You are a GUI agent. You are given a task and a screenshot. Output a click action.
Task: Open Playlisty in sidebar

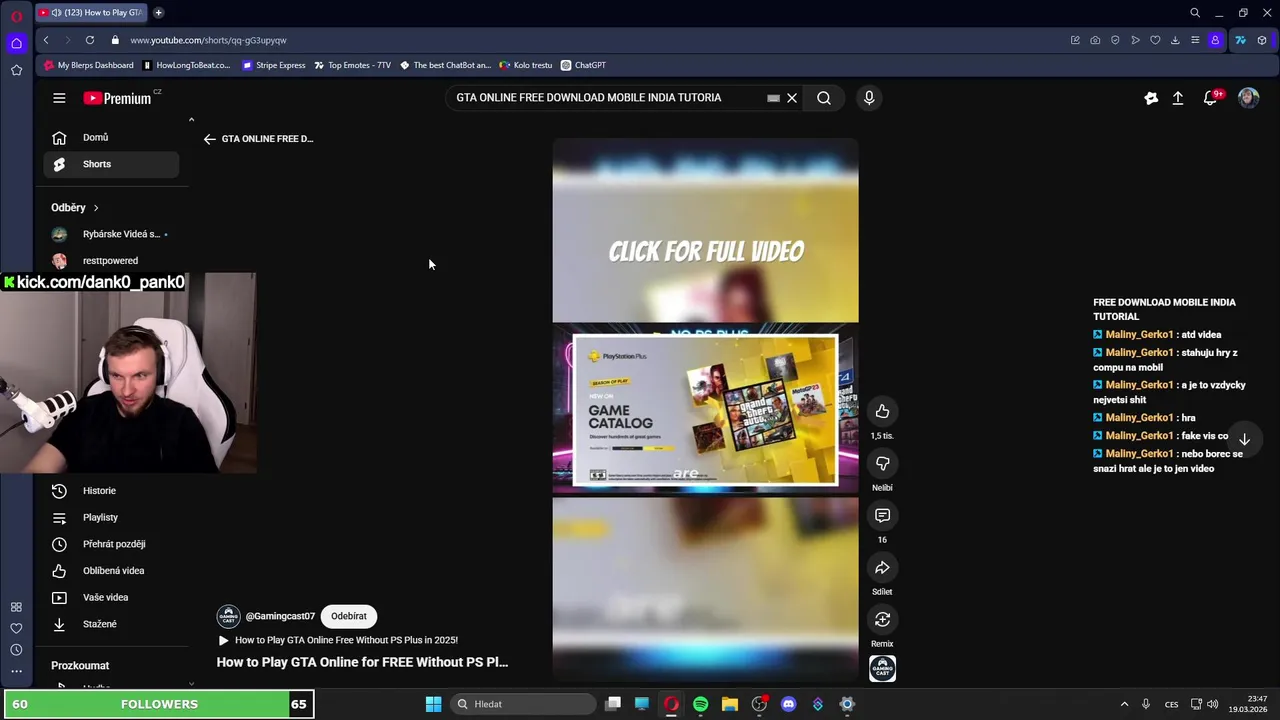[111, 517]
